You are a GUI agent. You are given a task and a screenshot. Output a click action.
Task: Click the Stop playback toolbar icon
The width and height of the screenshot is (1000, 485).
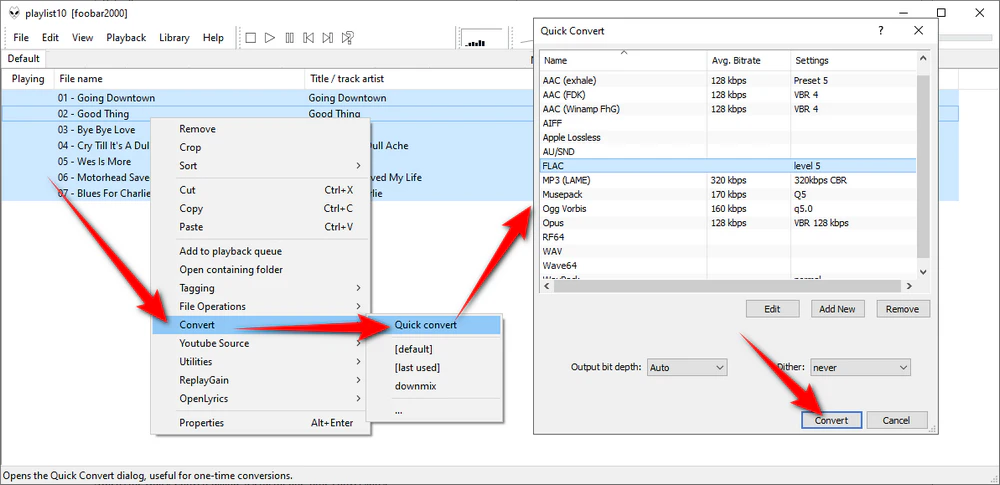coord(251,38)
